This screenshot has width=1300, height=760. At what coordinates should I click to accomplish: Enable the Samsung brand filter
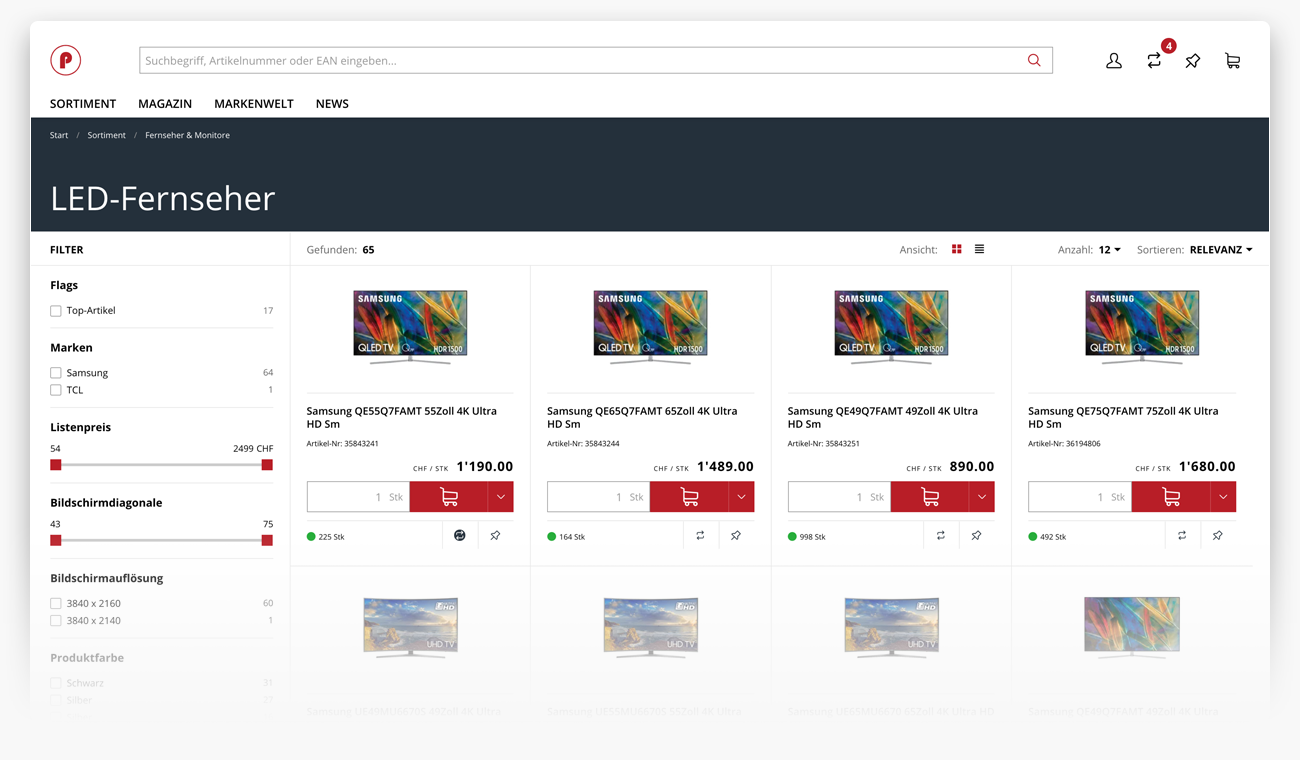(x=55, y=372)
